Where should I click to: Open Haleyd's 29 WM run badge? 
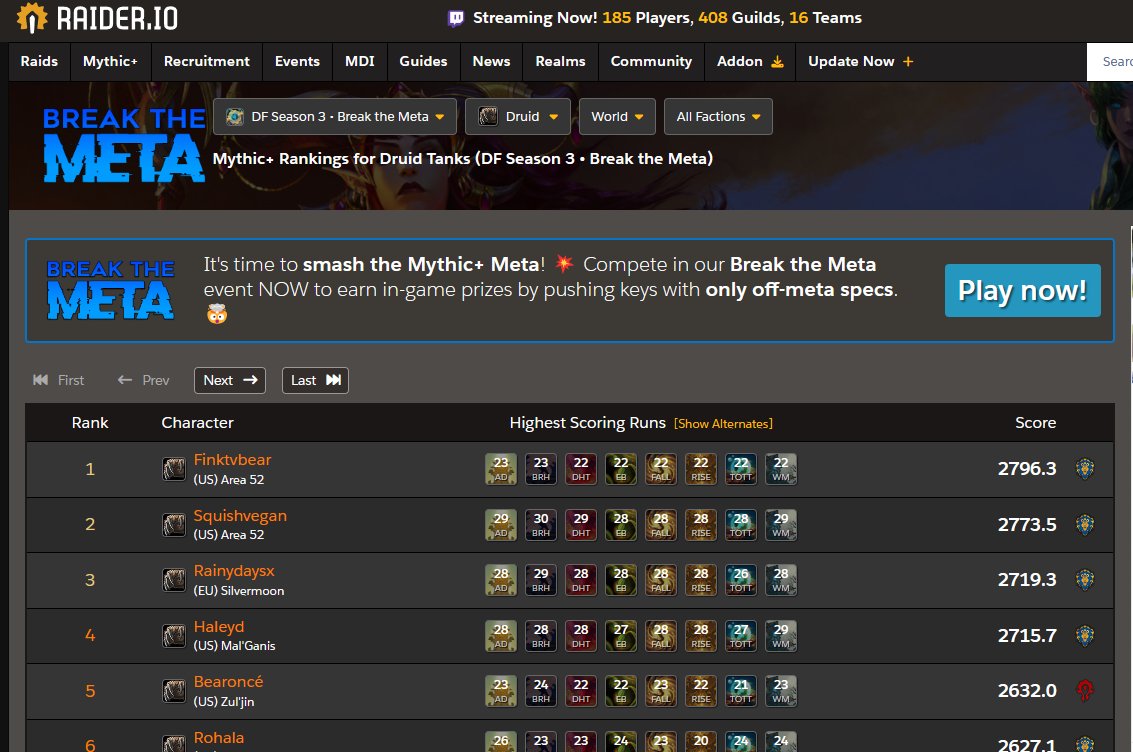pyautogui.click(x=781, y=636)
